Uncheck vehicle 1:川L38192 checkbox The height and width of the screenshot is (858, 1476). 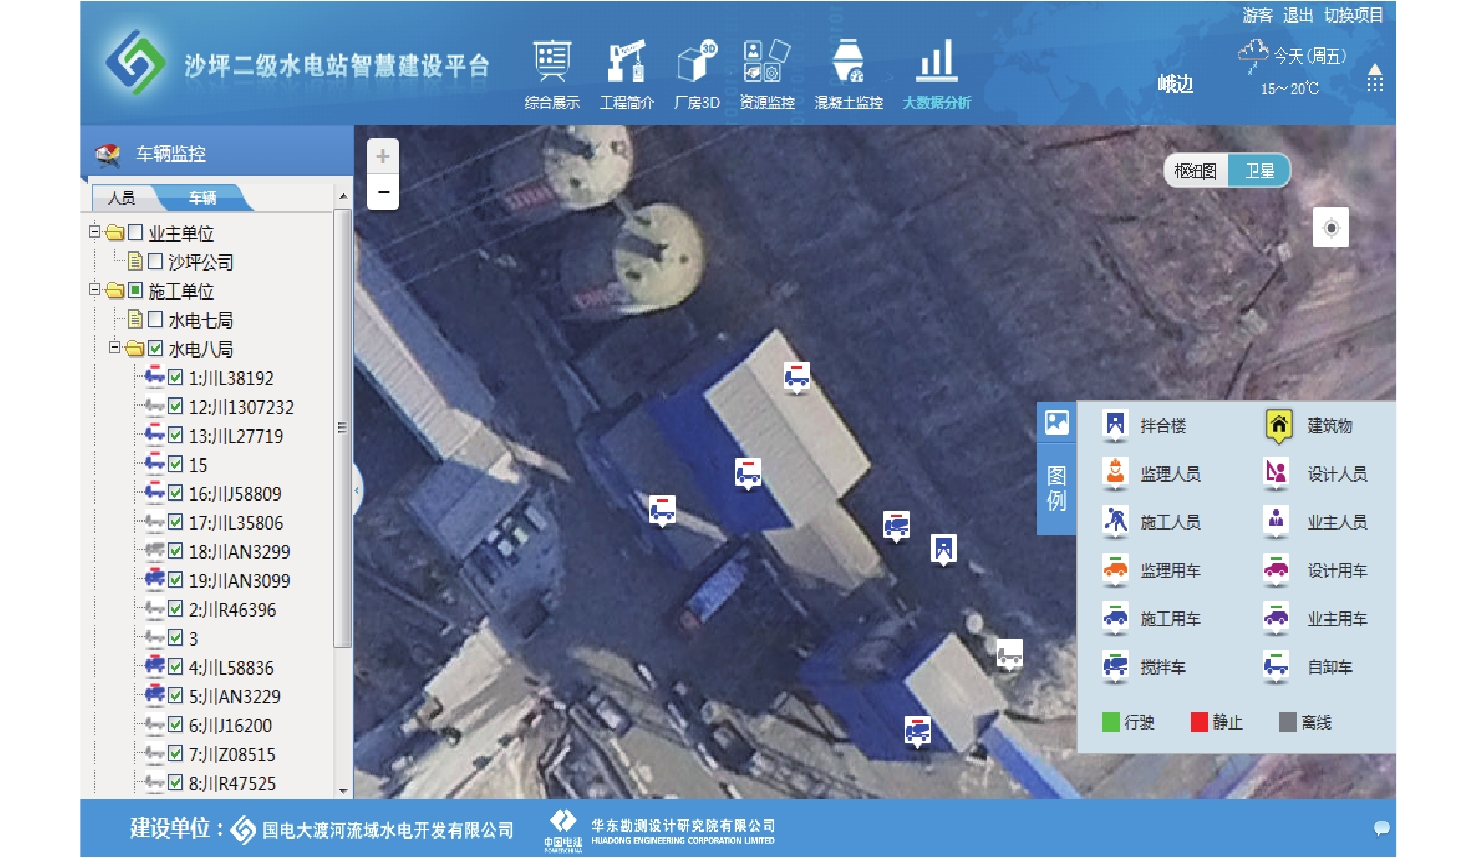click(x=176, y=378)
